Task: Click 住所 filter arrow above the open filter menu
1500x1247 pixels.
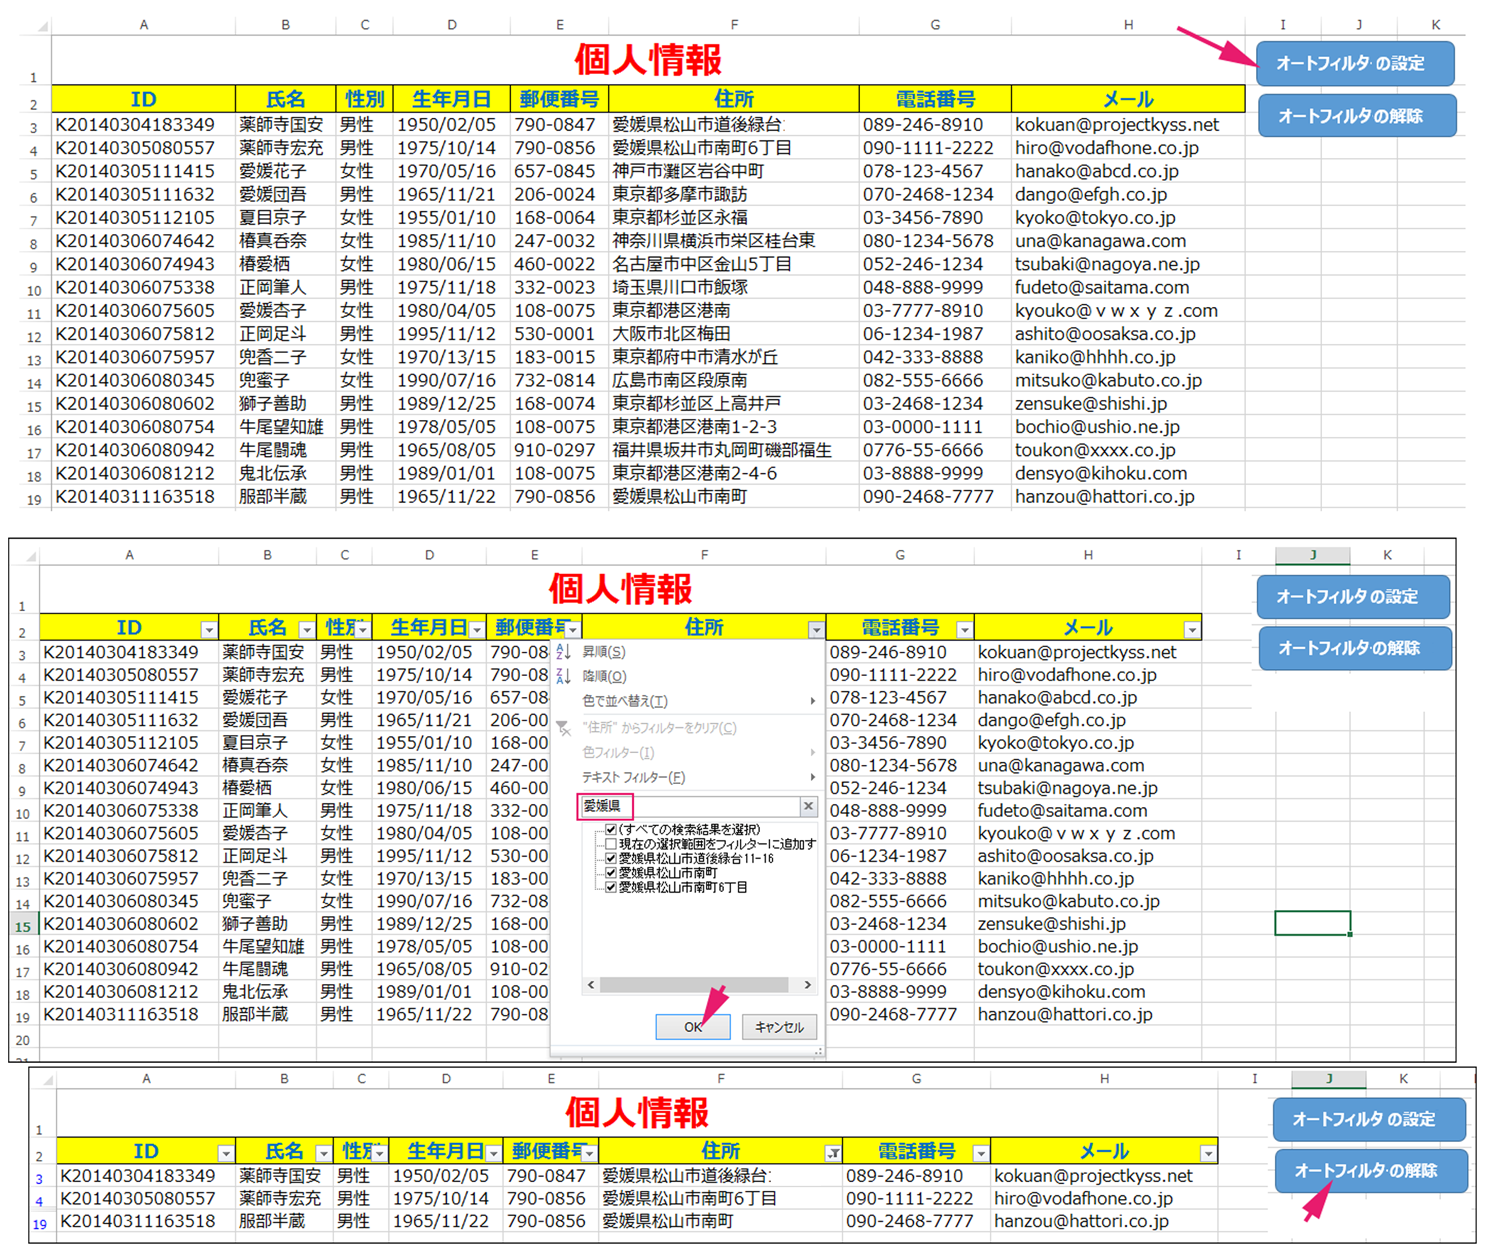Action: [x=816, y=630]
